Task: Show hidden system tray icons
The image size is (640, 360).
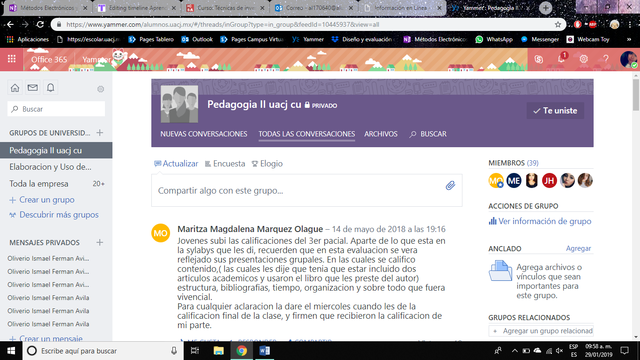Action: [x=514, y=351]
